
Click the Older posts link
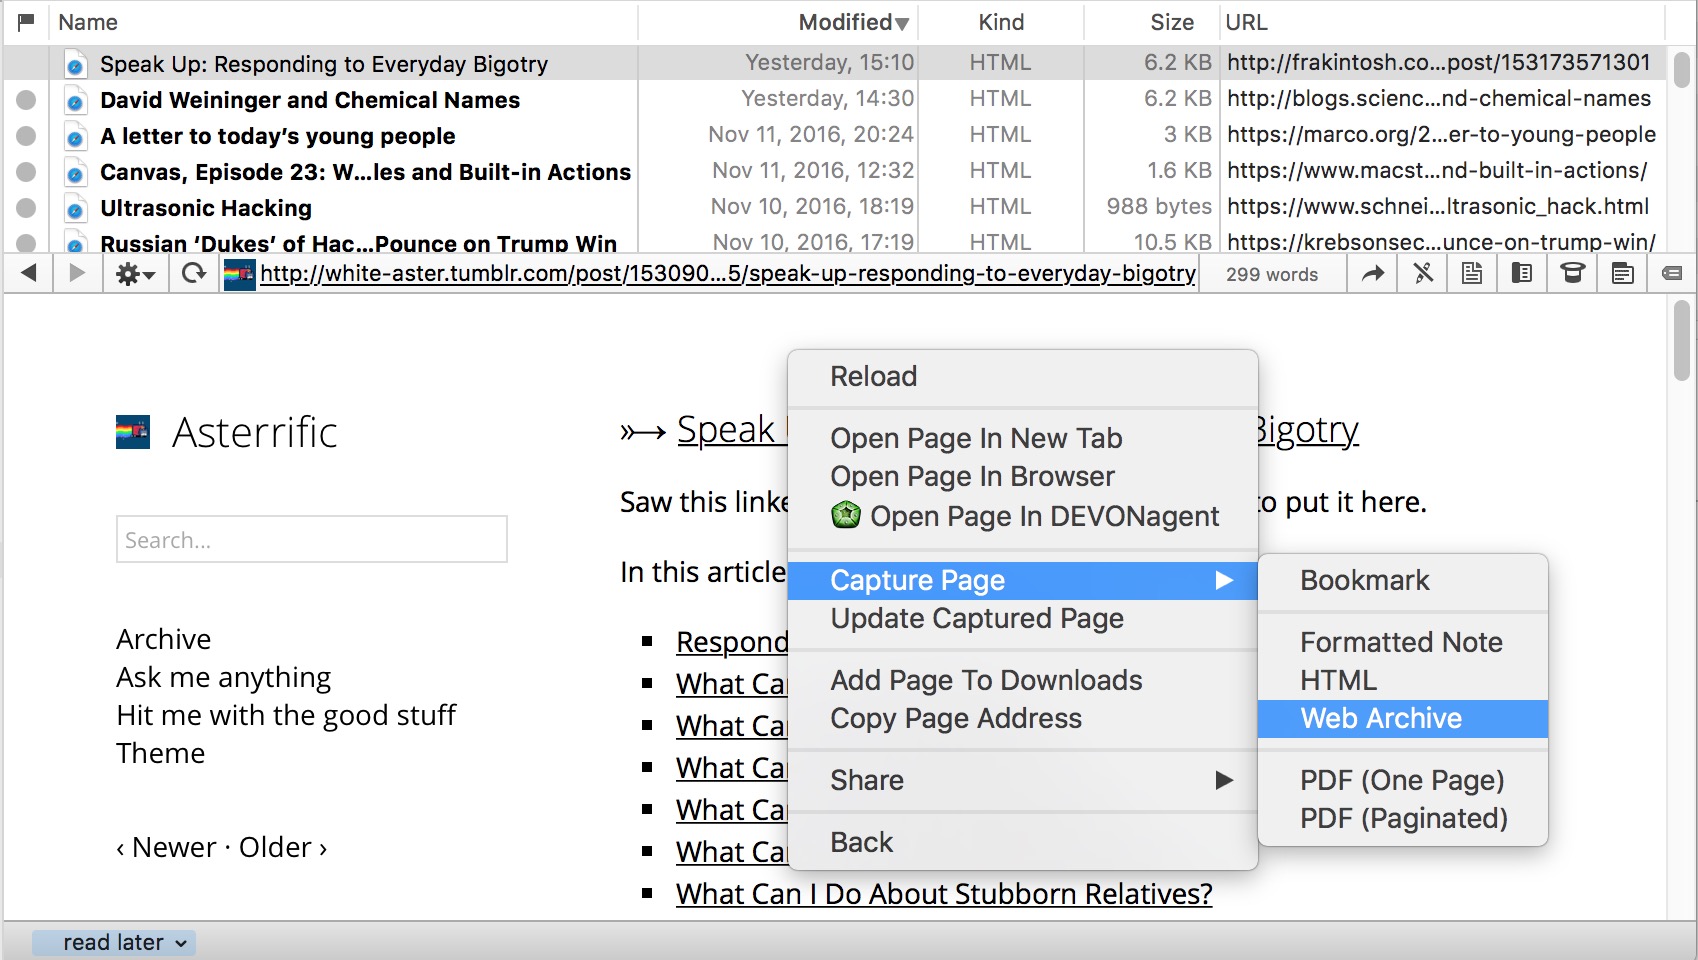pos(276,847)
